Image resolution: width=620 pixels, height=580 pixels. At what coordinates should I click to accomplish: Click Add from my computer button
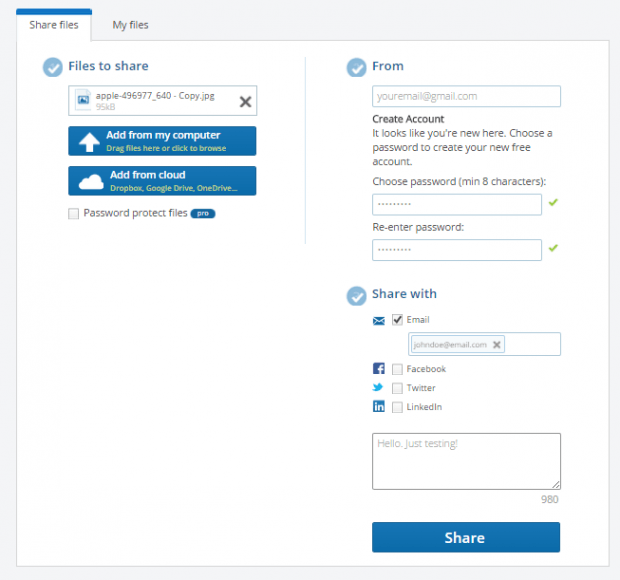(x=162, y=141)
